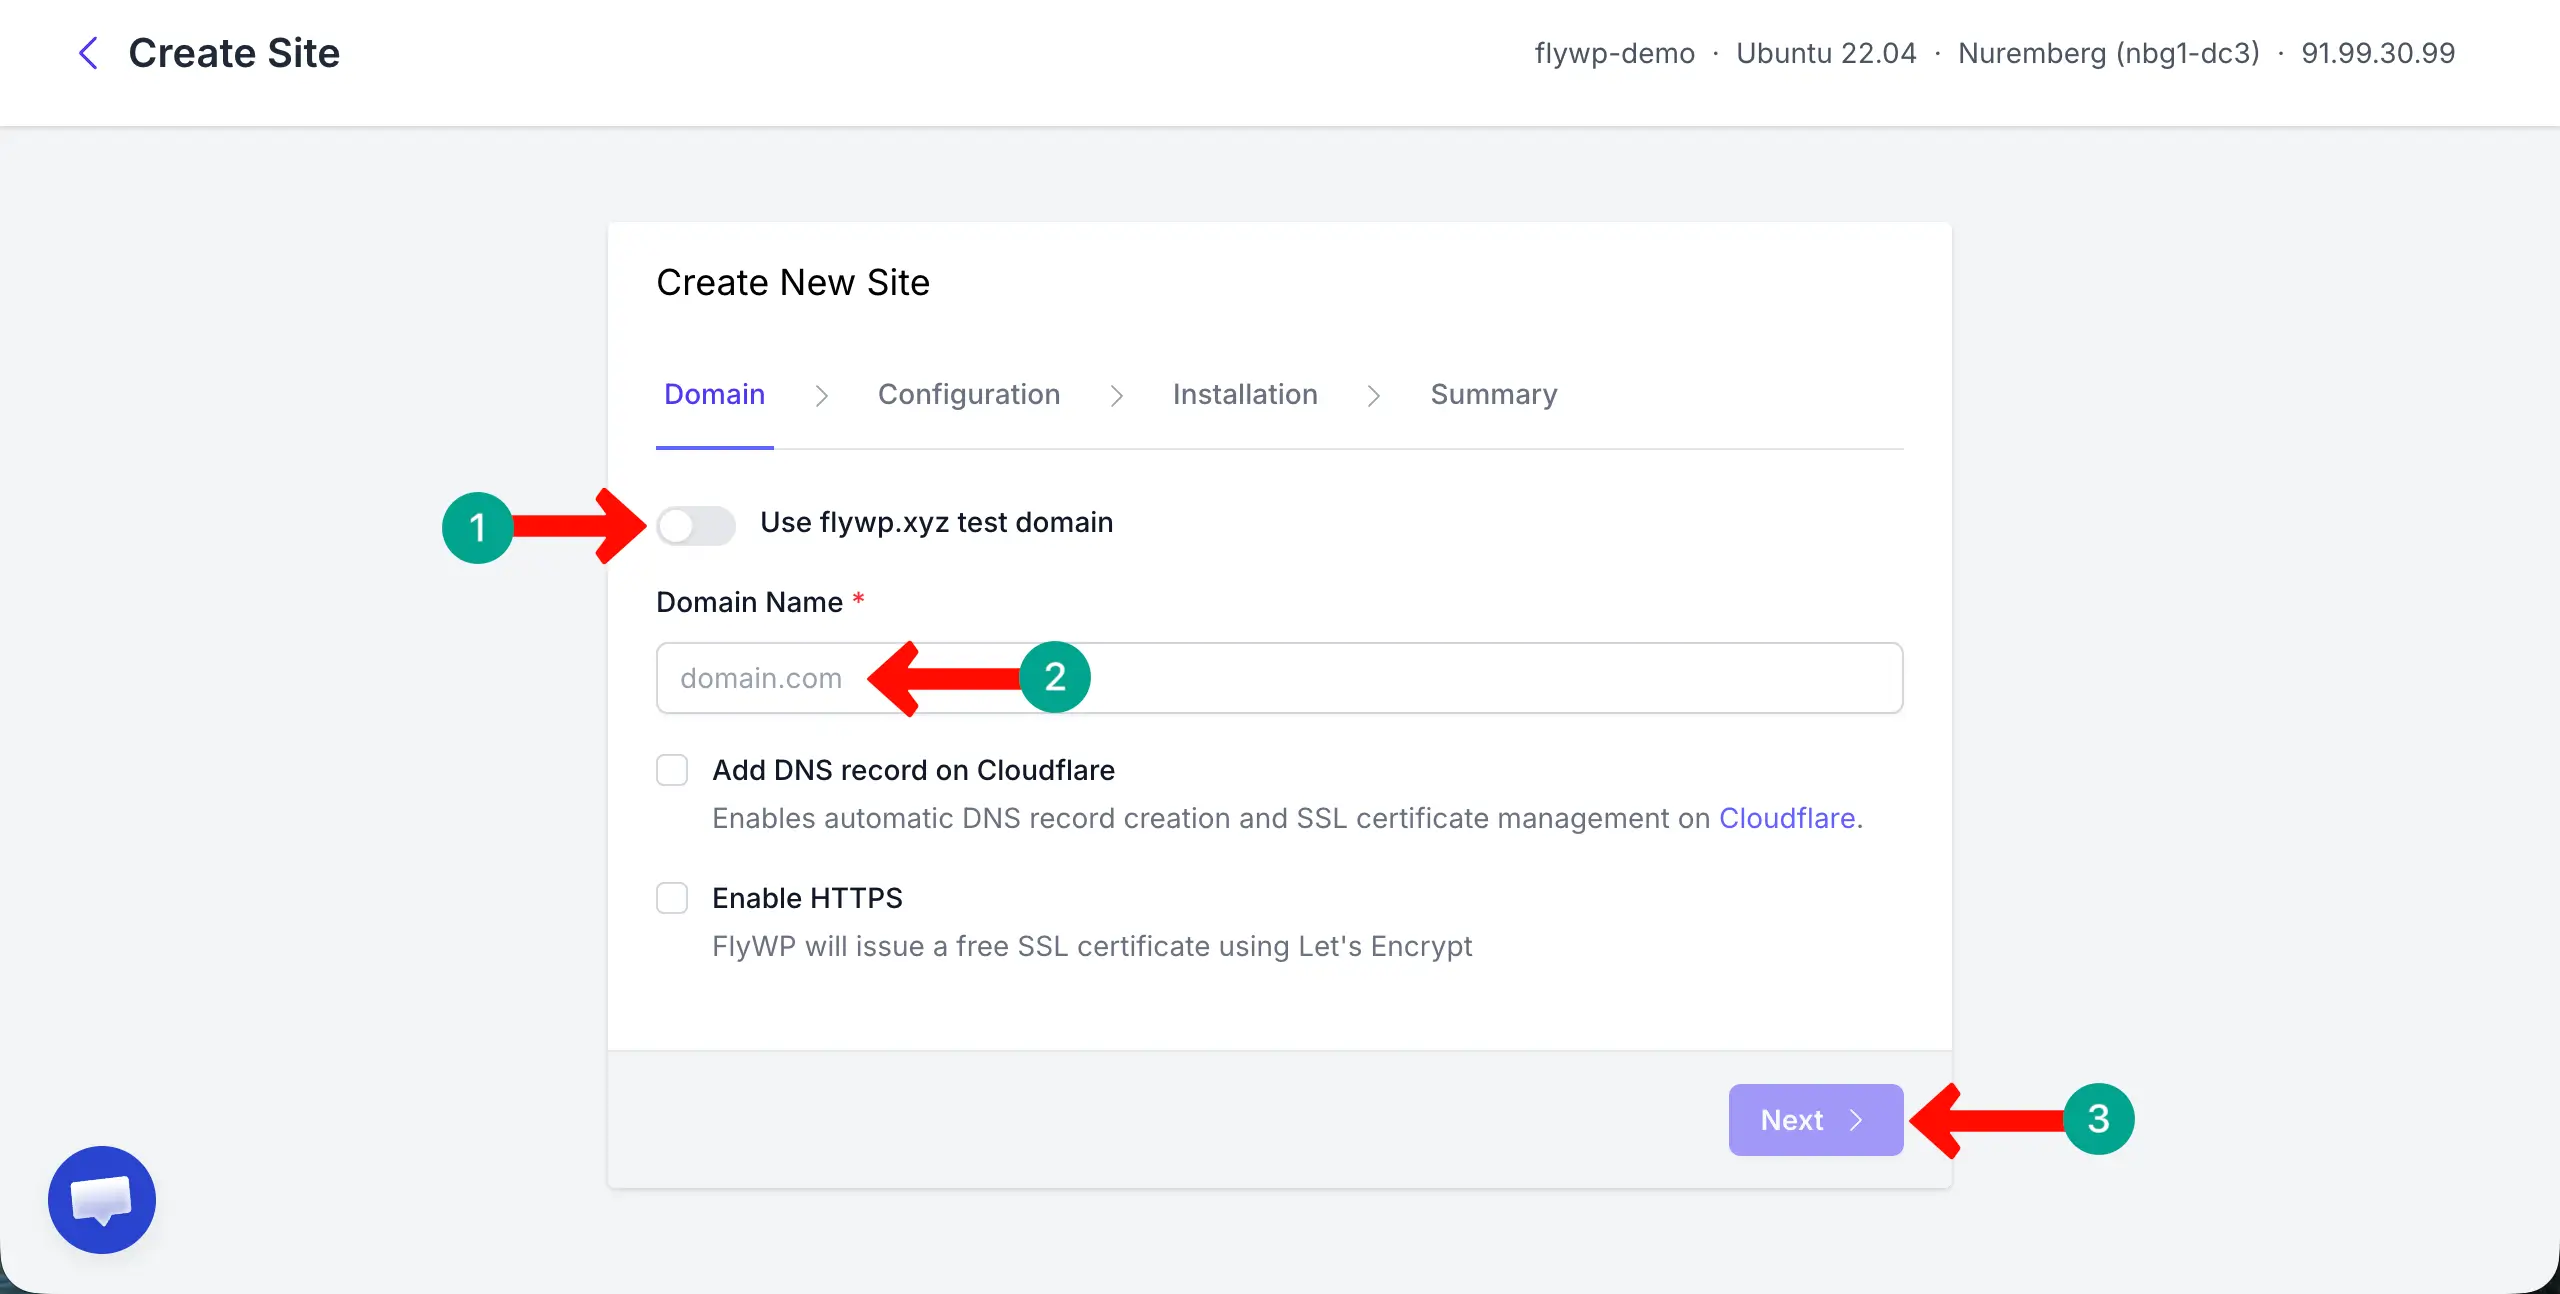Click the 91.99.30.99 IP address
This screenshot has height=1294, width=2560.
point(2378,53)
